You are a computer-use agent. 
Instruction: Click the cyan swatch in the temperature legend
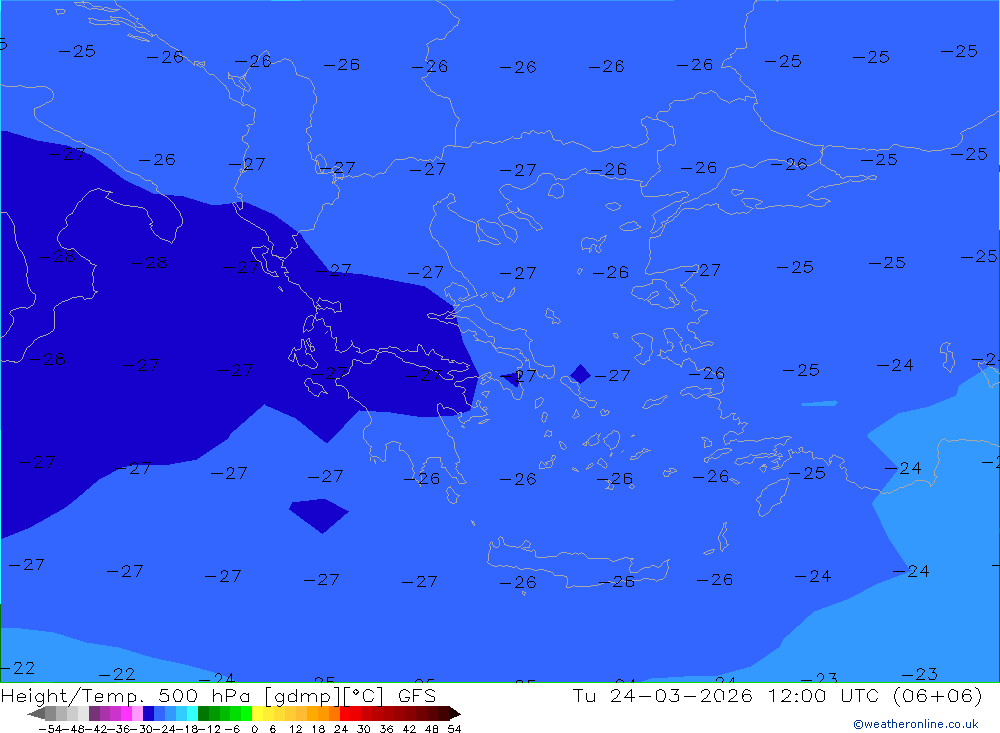tap(192, 713)
